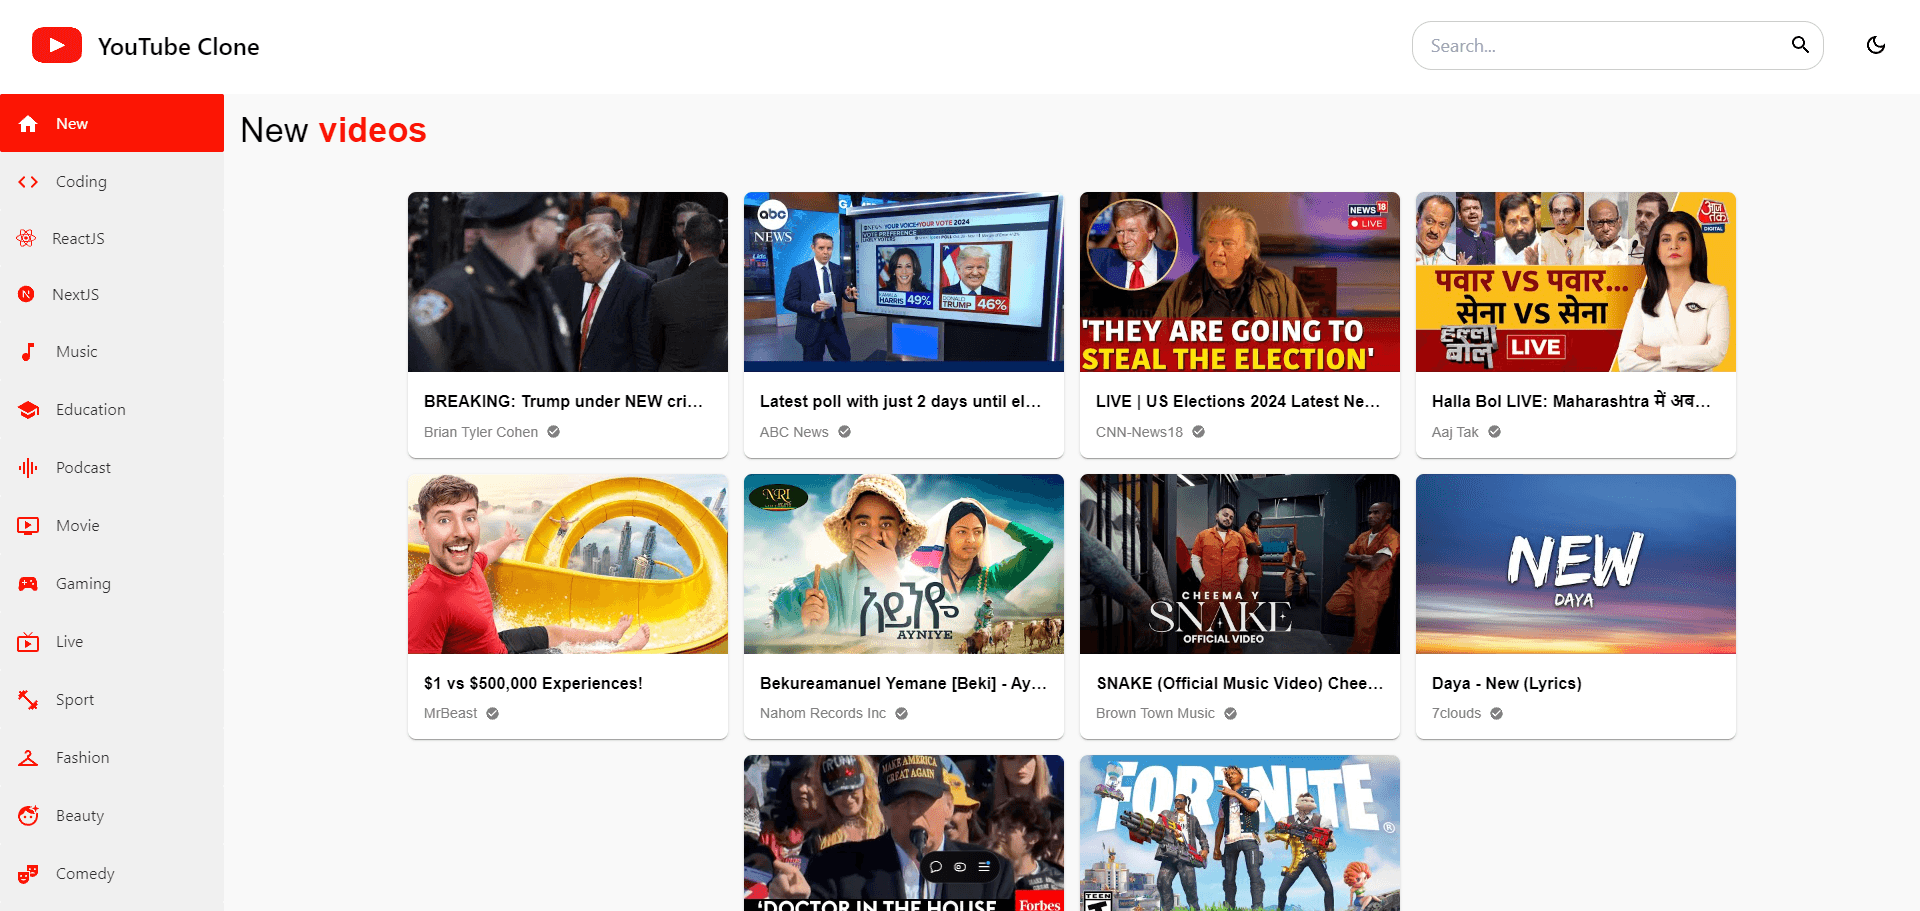Screen dimensions: 1920x911
Task: Click title '$1 vs $500,000 Experiences!'
Action: (x=533, y=683)
